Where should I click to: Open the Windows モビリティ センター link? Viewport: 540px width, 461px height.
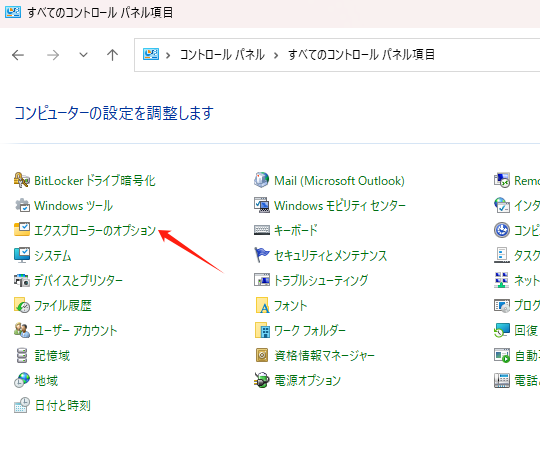click(x=340, y=206)
